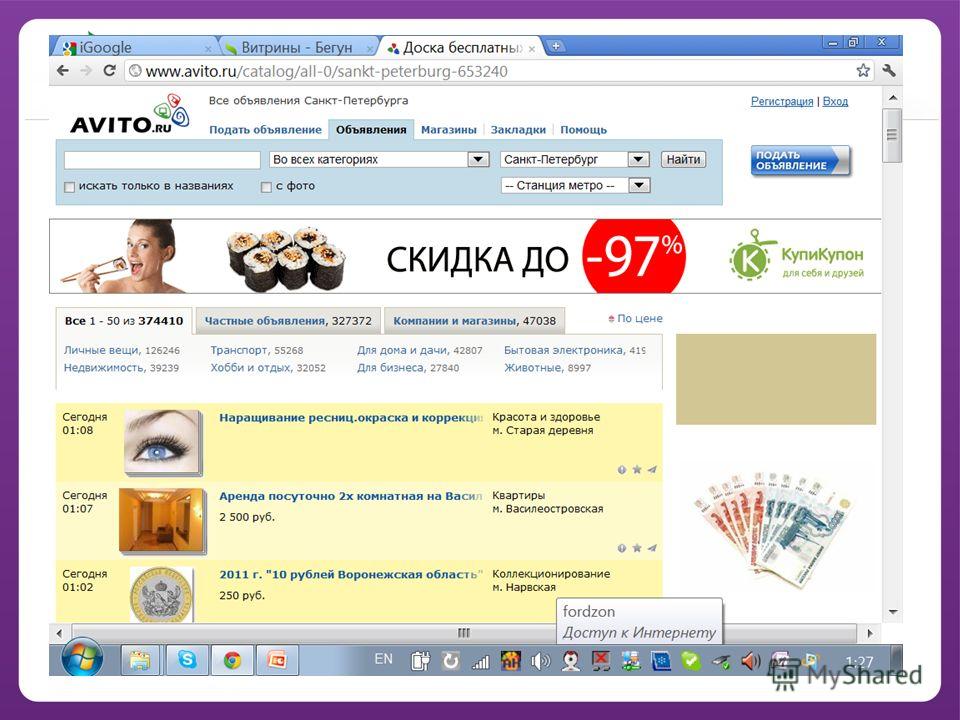Open the 'Помощь' menu item
The height and width of the screenshot is (720, 960).
click(x=583, y=130)
